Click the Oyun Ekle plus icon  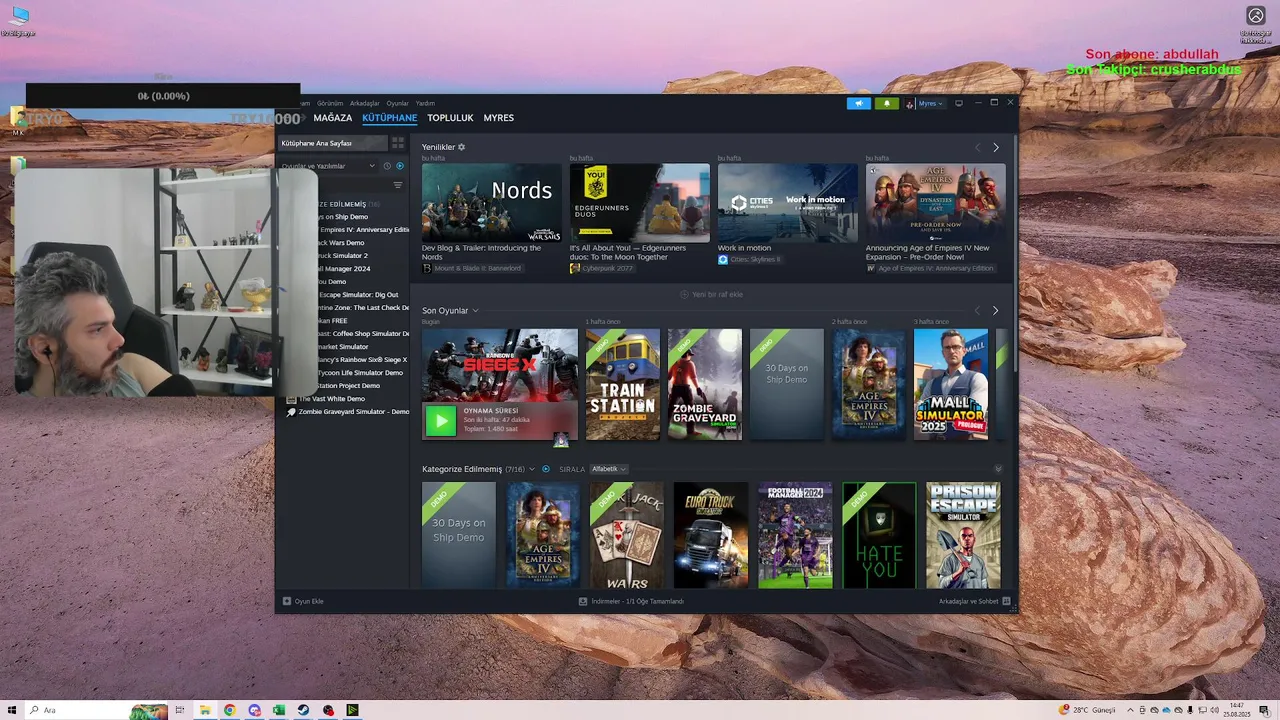click(x=287, y=601)
